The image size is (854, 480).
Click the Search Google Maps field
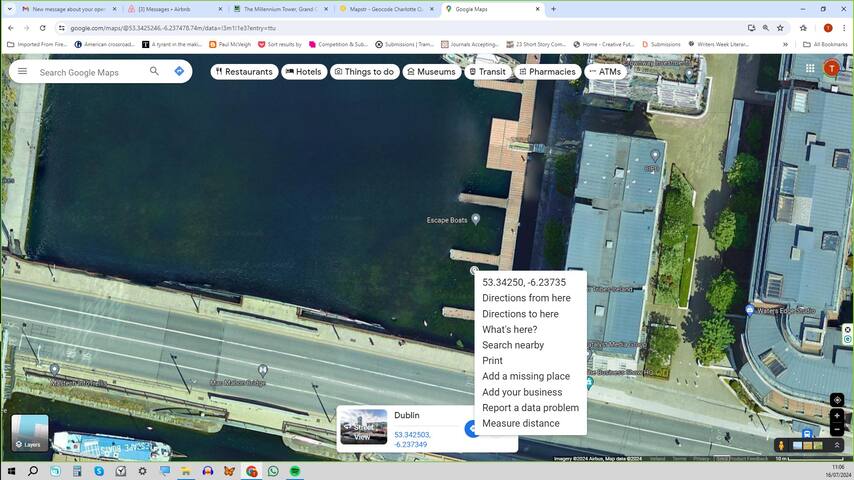90,72
